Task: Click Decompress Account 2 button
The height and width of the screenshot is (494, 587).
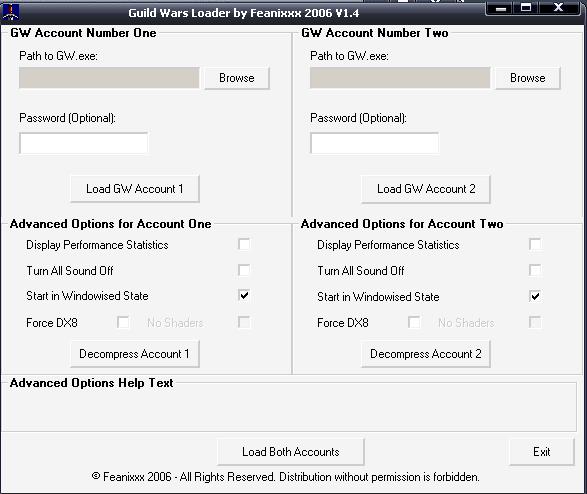Action: click(426, 354)
